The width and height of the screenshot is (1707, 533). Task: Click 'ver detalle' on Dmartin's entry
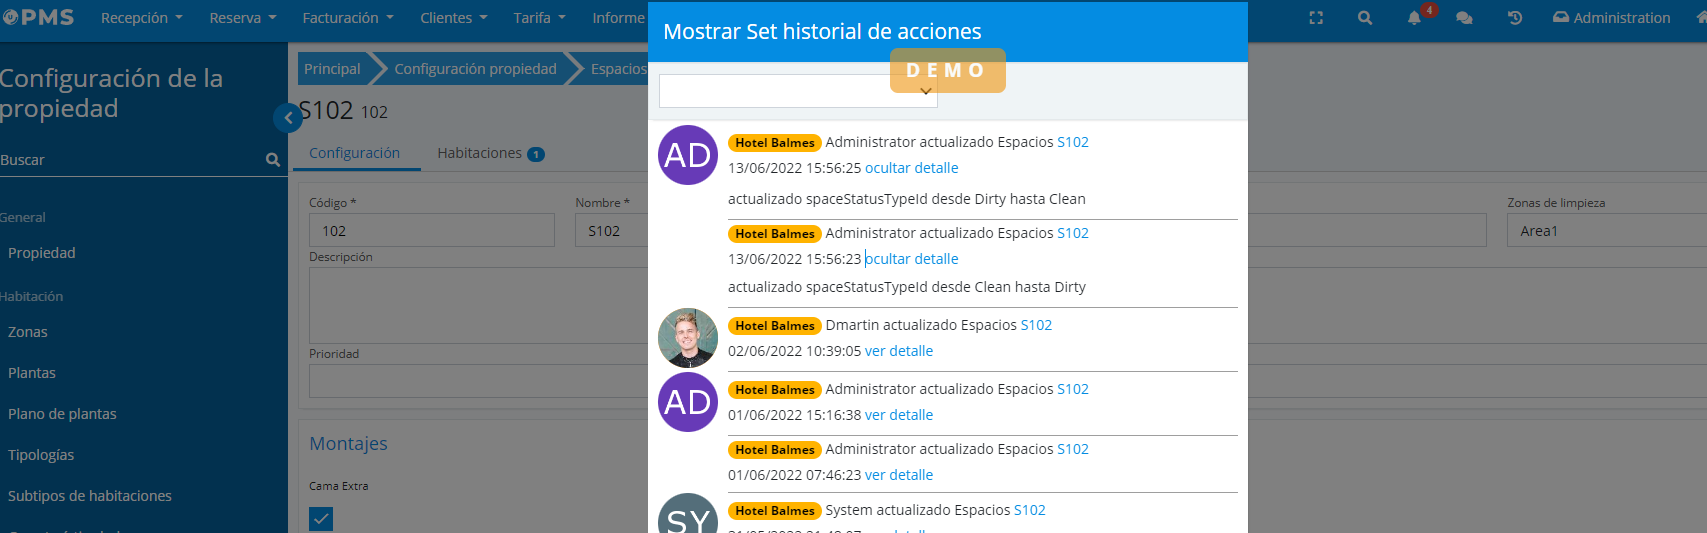(898, 351)
